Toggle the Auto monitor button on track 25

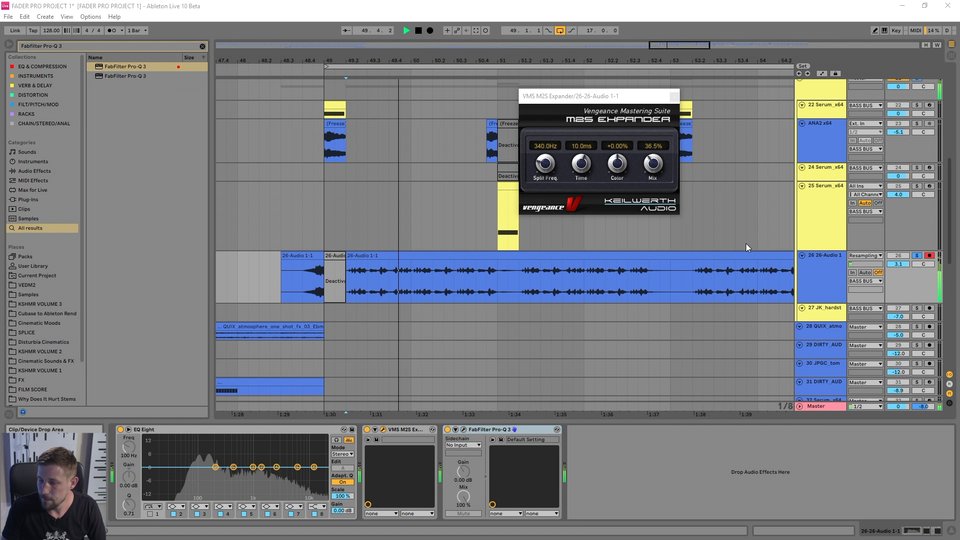coord(864,203)
